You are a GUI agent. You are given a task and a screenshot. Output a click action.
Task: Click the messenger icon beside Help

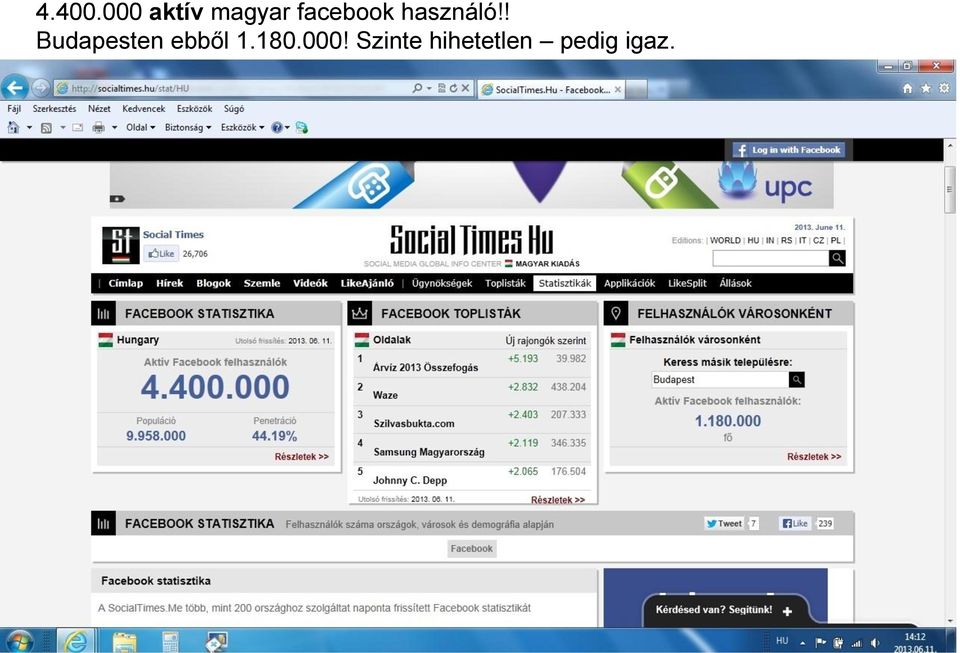[301, 127]
